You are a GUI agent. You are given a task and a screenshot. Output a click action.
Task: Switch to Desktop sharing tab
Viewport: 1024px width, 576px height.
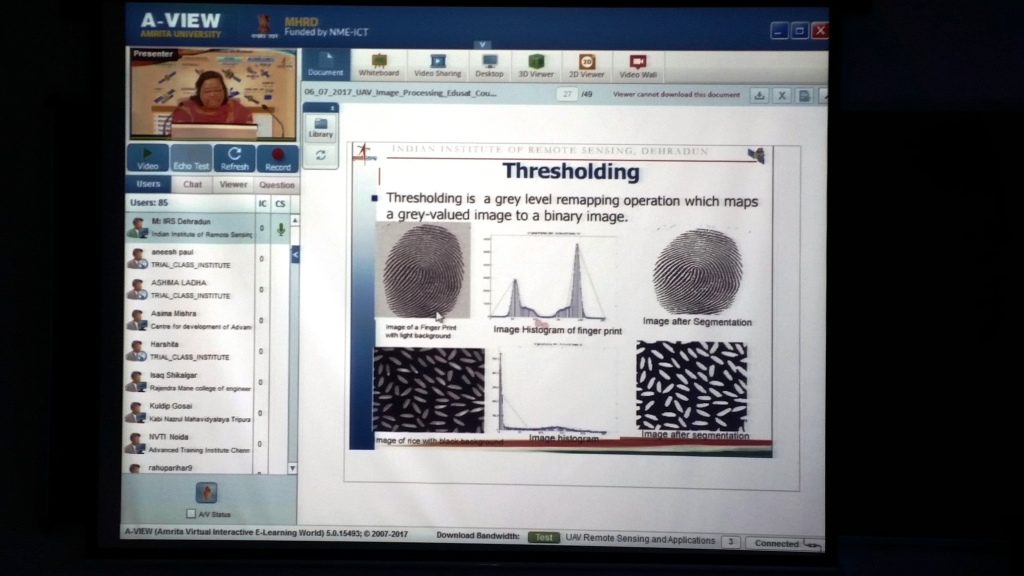click(x=489, y=65)
